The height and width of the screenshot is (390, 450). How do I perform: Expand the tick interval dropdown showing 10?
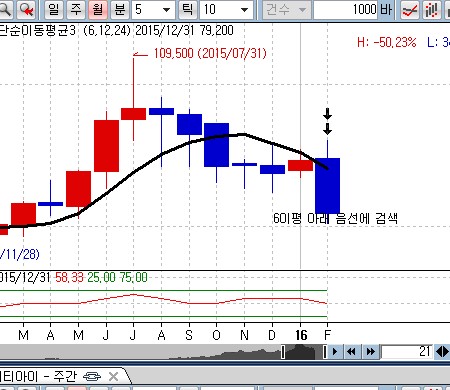[x=226, y=10]
